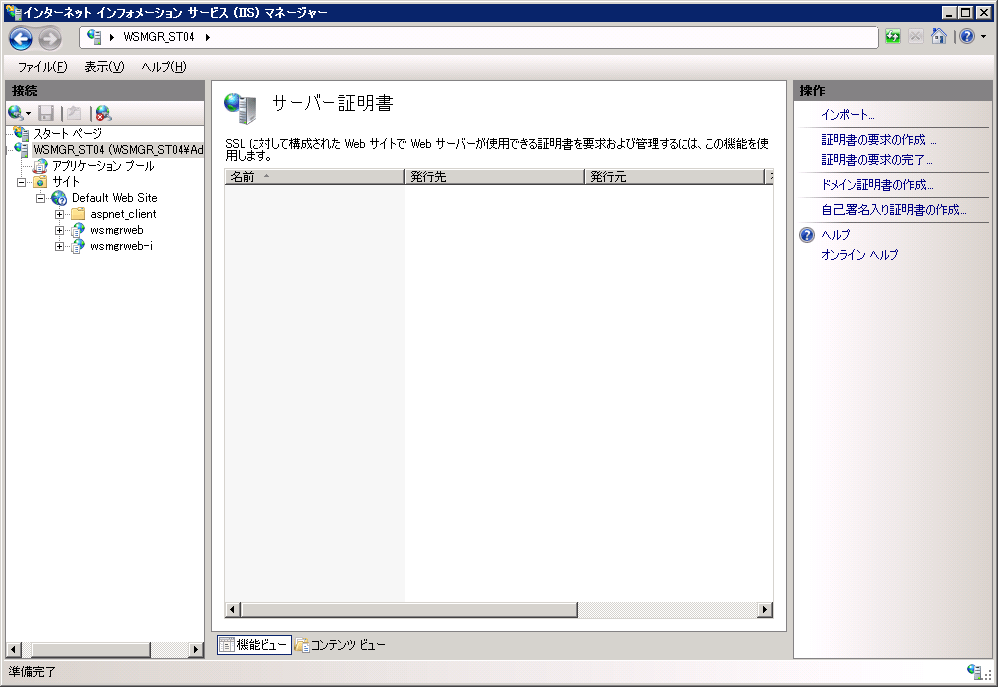Open ヘルプ link in actions pane

click(x=836, y=235)
